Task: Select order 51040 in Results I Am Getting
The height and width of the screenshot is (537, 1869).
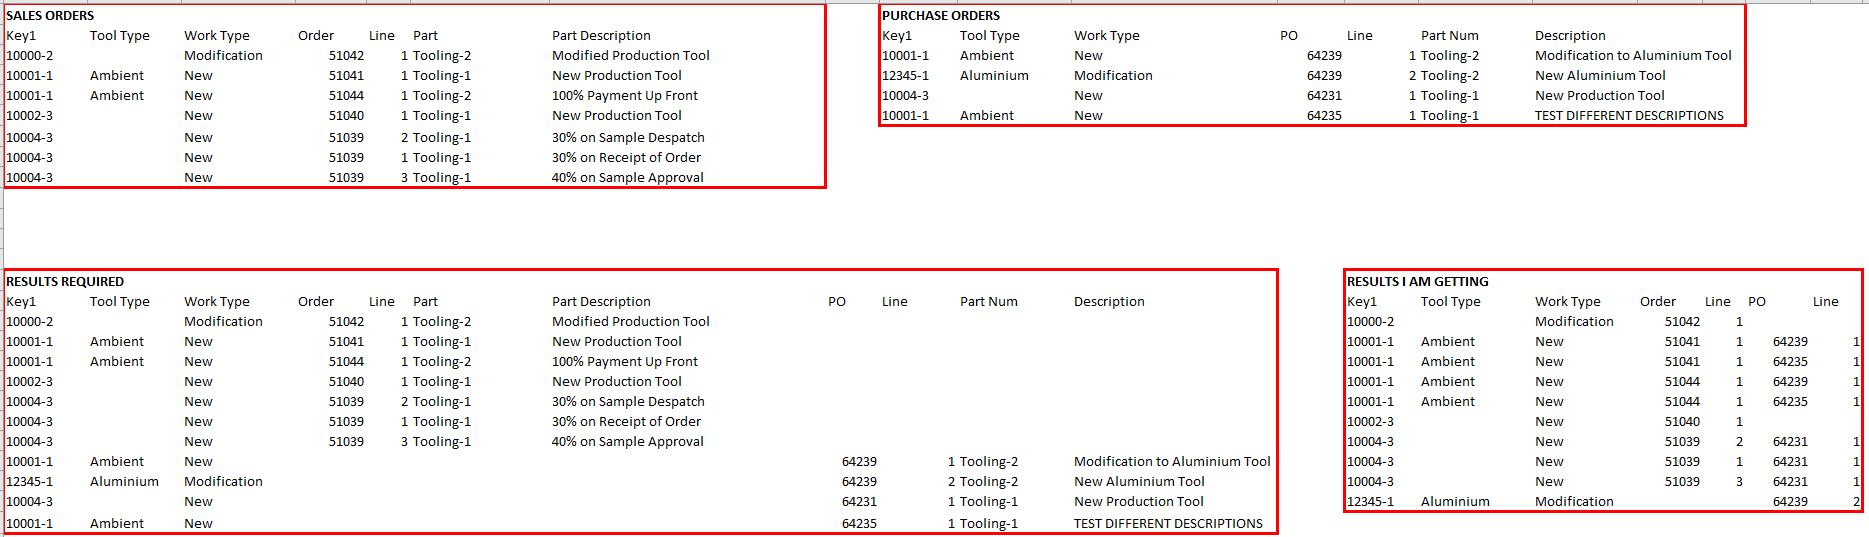Action: click(x=1682, y=422)
